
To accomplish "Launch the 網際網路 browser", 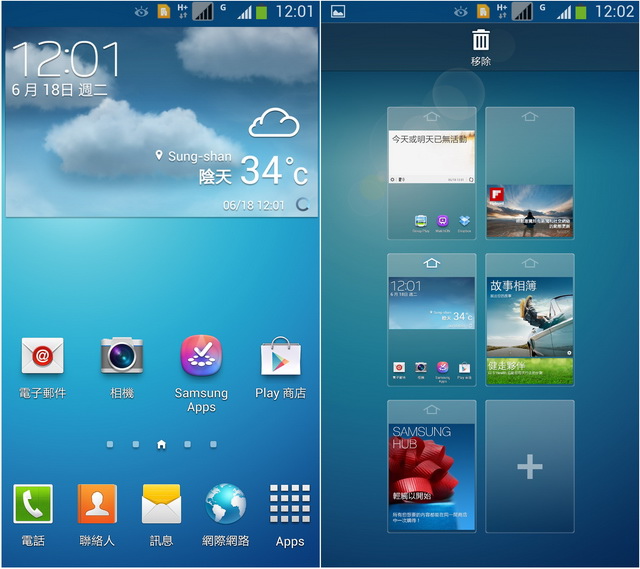I will tap(226, 504).
